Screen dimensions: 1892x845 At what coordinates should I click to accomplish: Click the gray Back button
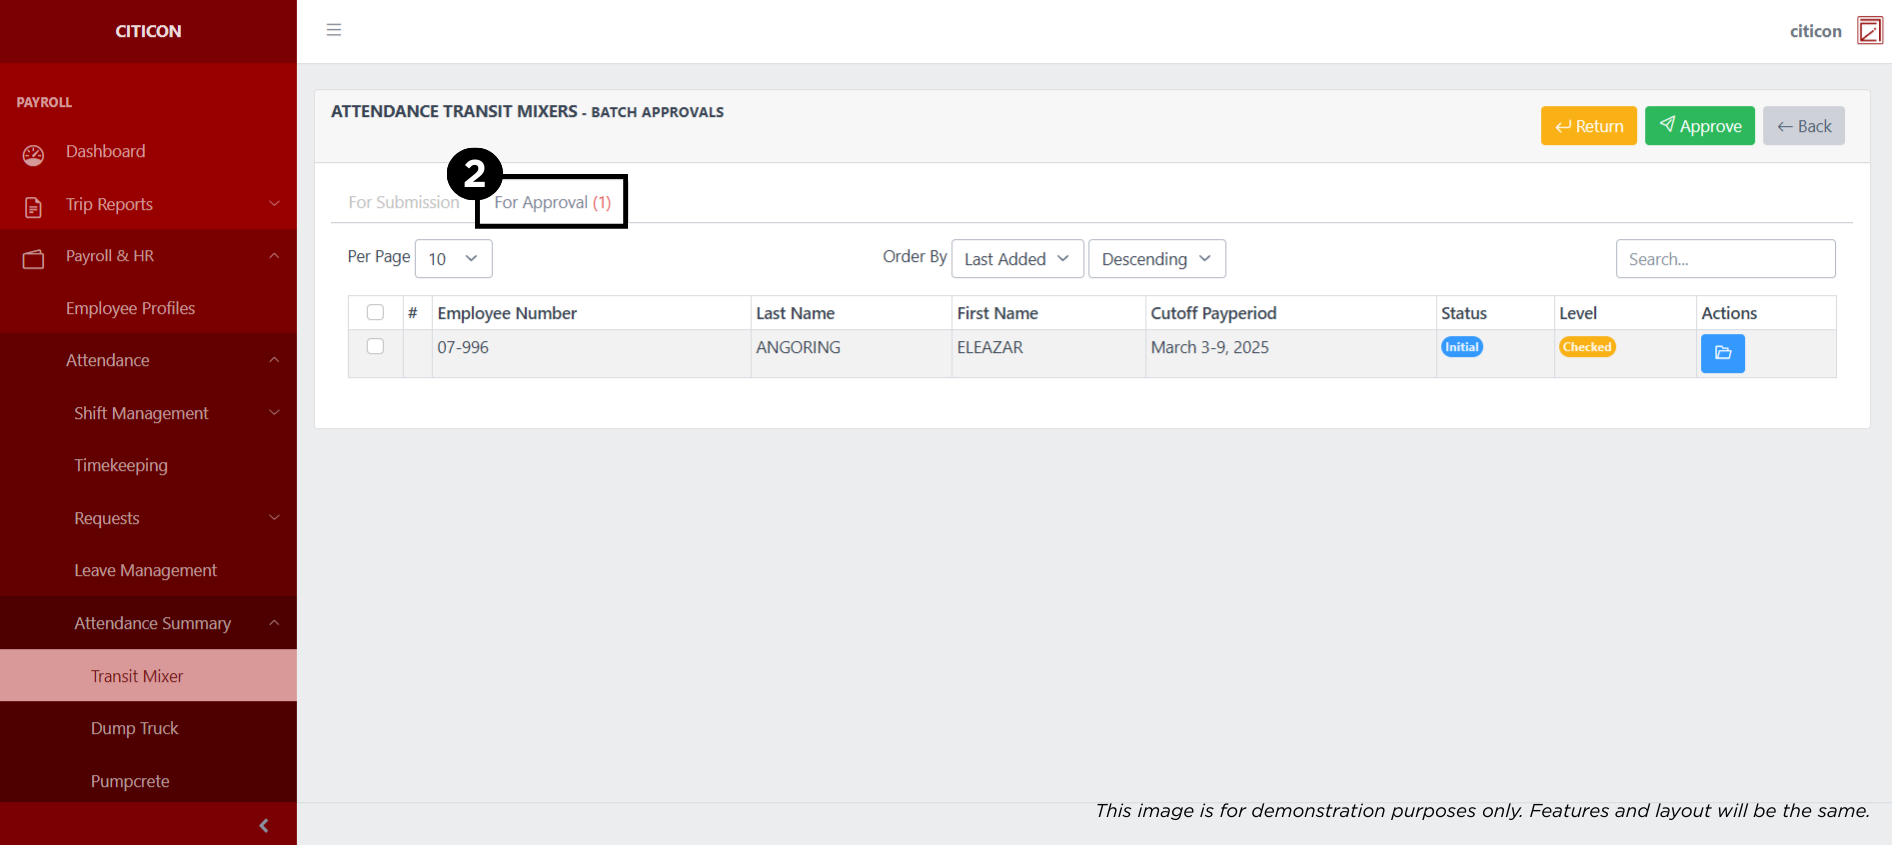tap(1803, 126)
